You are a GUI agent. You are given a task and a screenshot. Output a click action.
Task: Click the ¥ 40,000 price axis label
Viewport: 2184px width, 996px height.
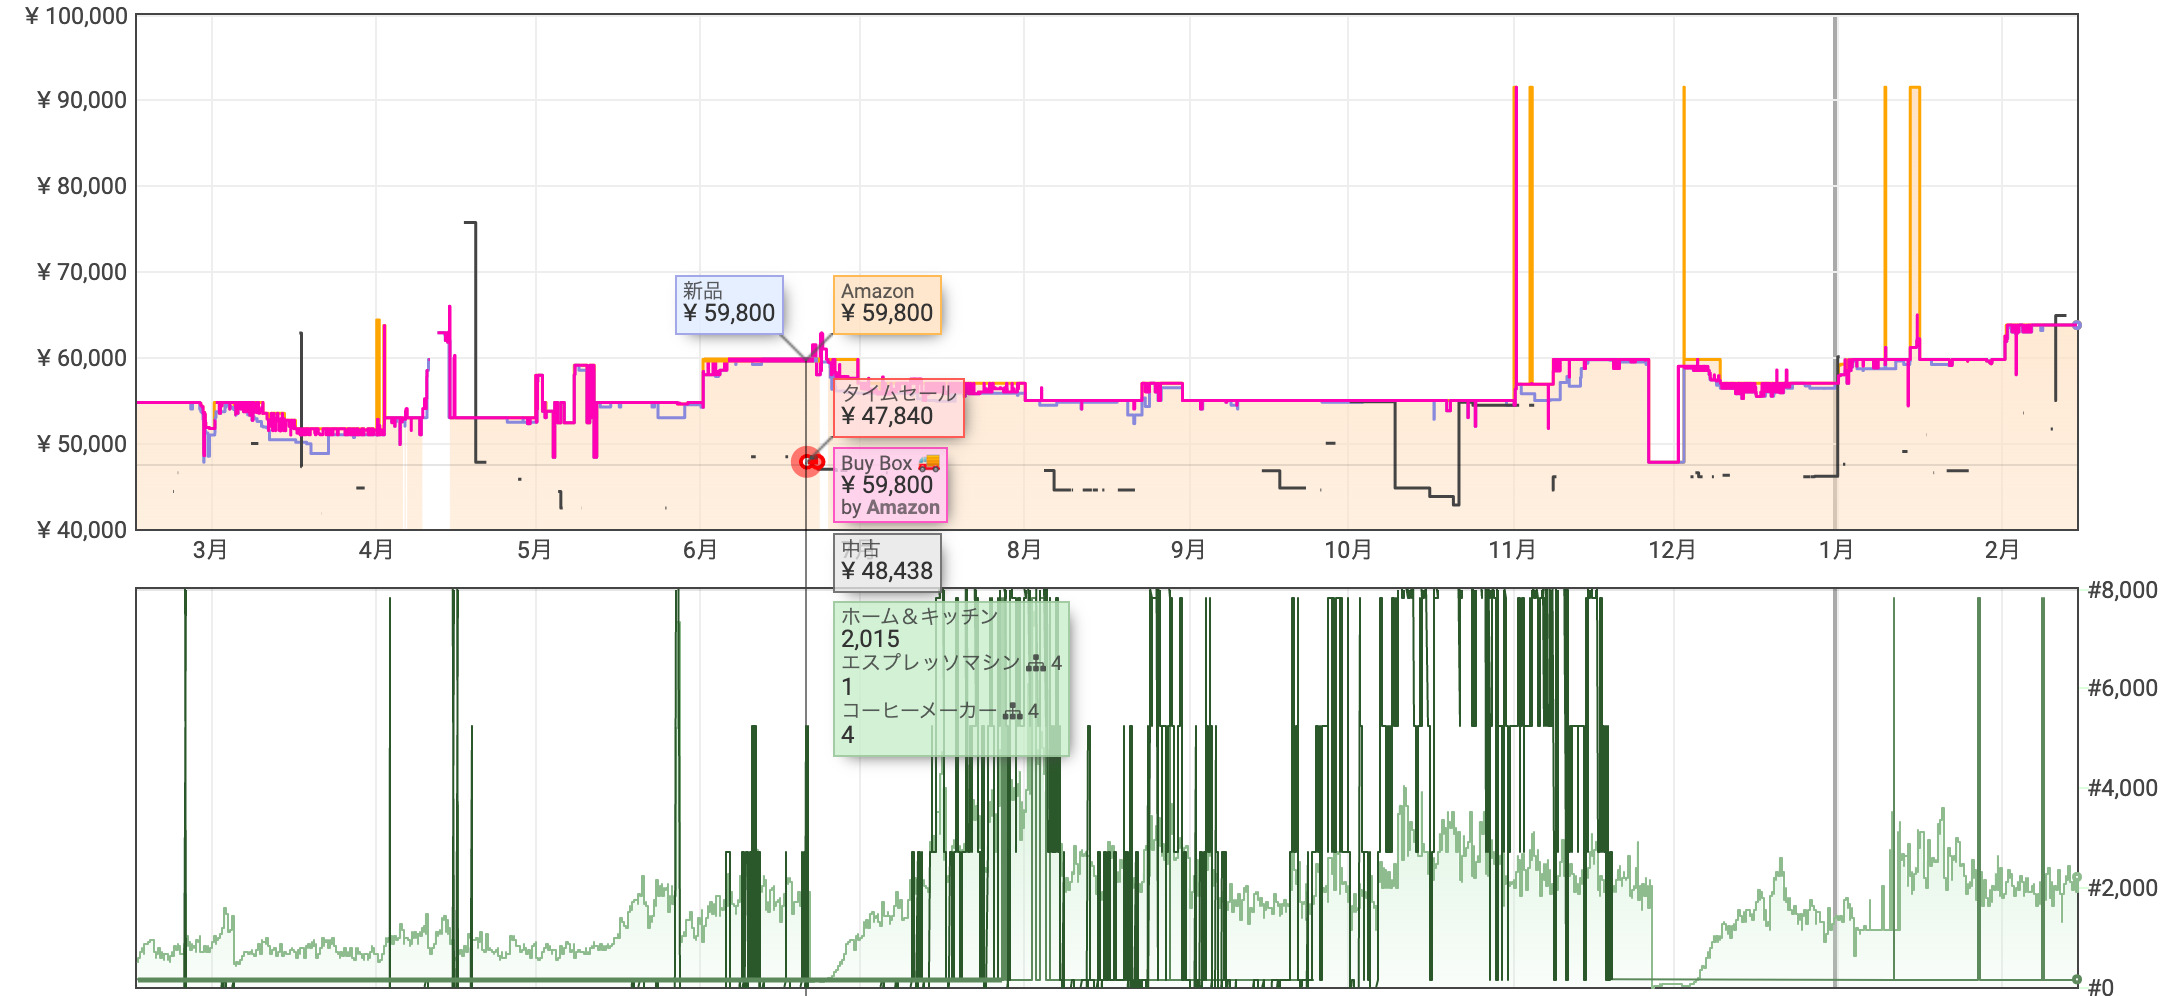82,530
